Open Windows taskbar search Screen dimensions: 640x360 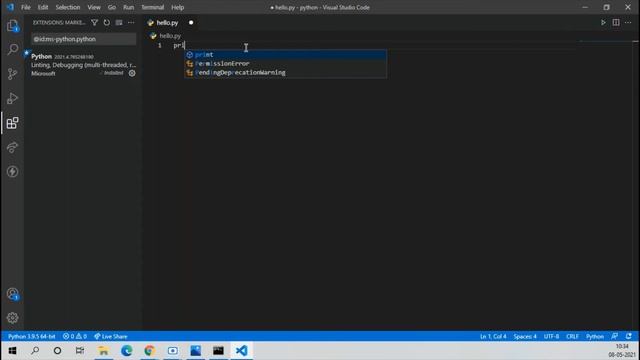click(35, 351)
